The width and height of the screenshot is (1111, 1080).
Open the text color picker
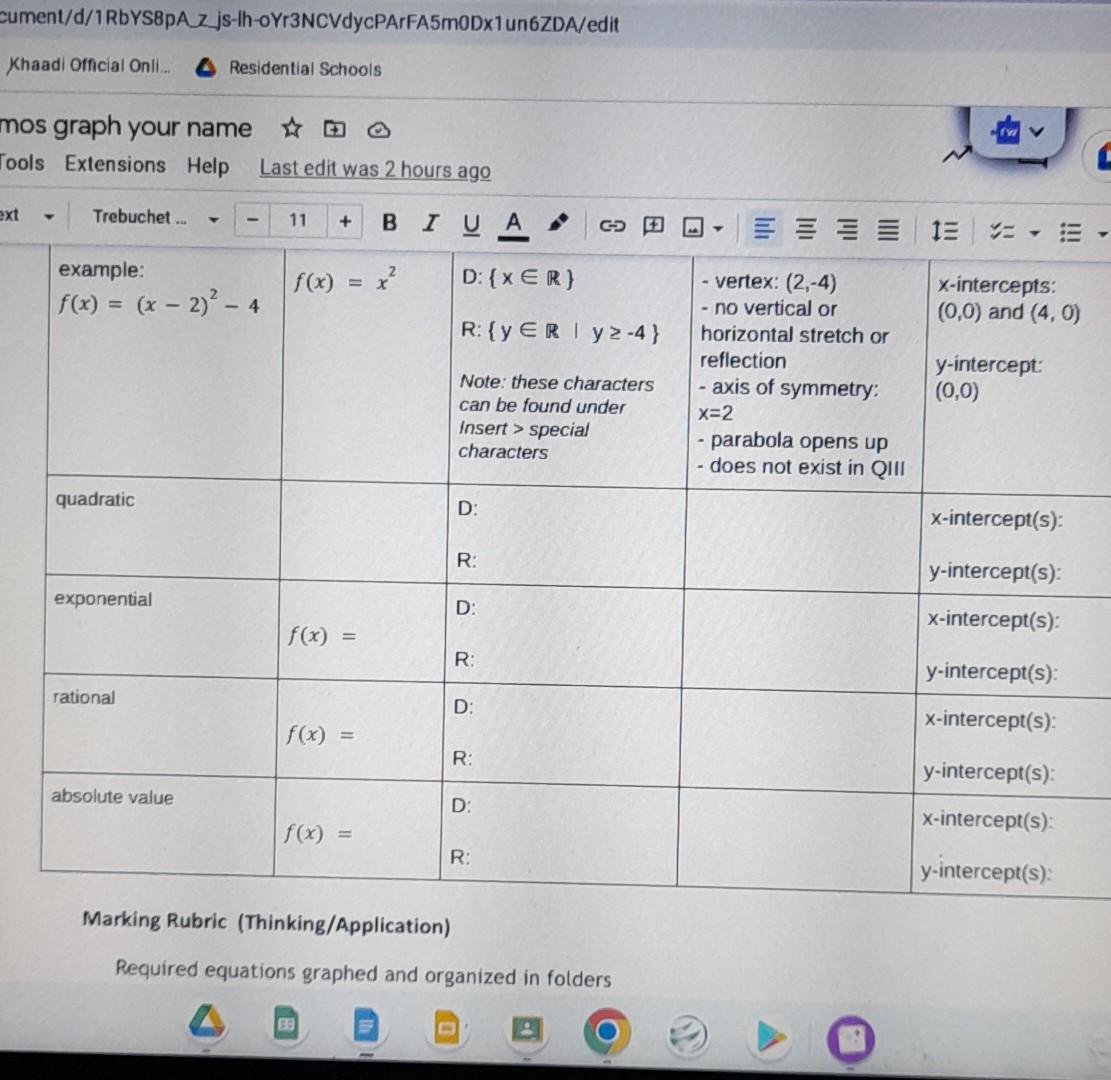[513, 223]
